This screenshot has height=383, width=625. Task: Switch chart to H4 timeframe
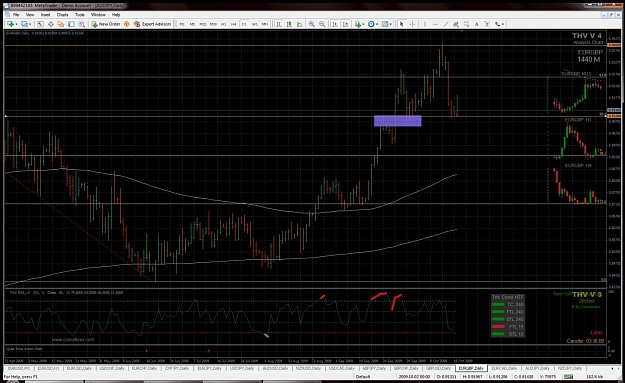234,24
